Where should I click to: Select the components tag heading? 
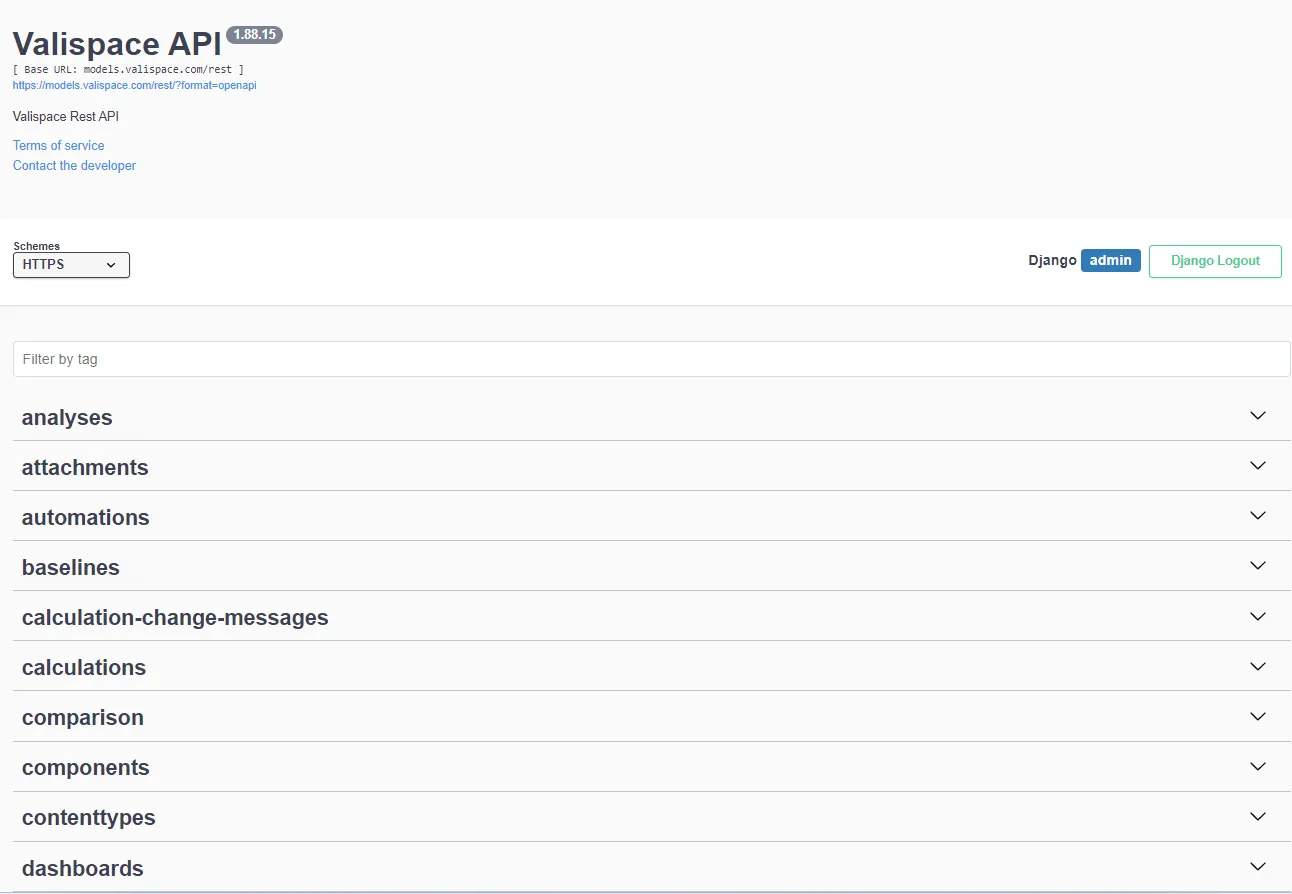(x=86, y=767)
